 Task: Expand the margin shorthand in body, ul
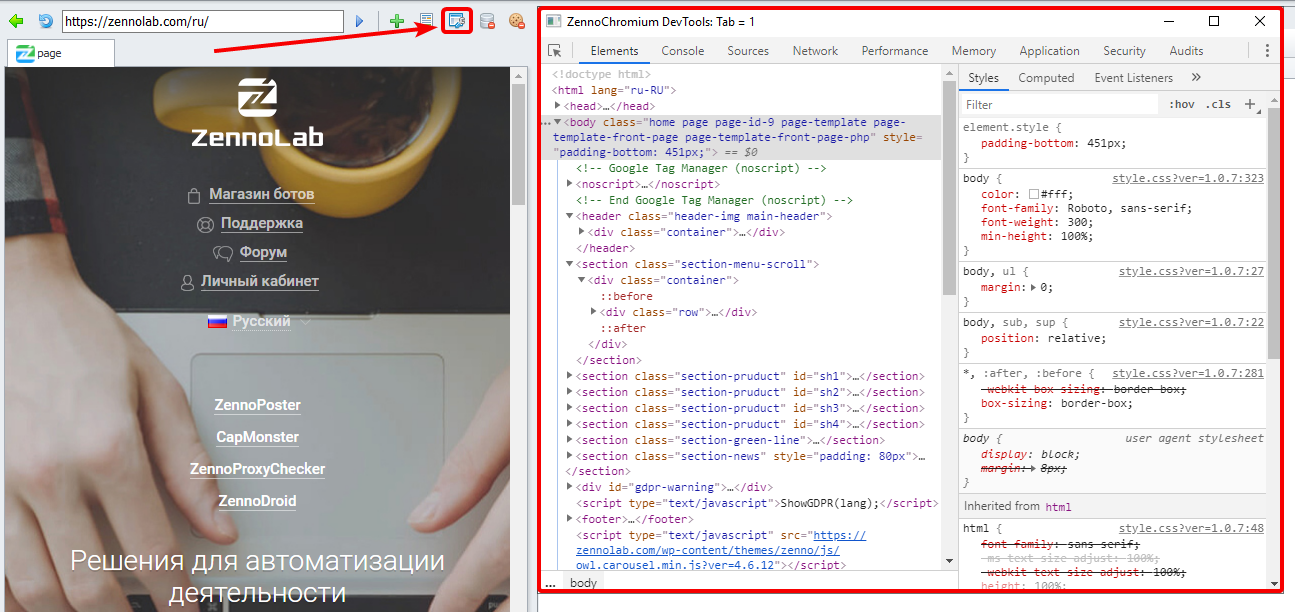[x=1034, y=287]
